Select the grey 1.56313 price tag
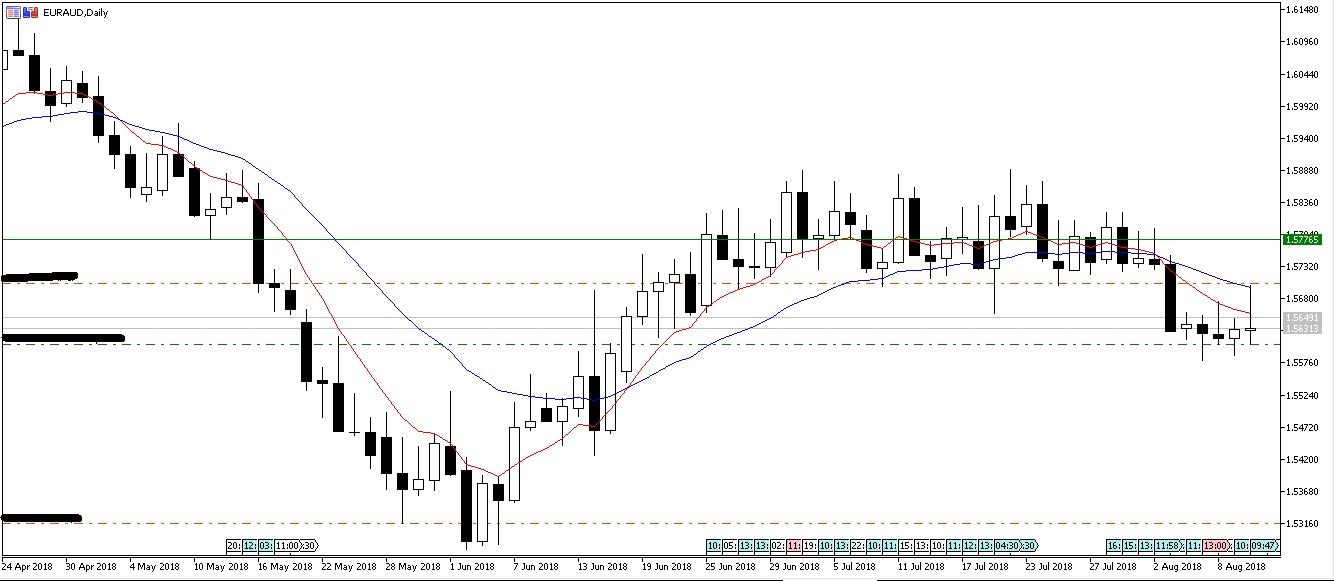1334x581 pixels. 1301,329
